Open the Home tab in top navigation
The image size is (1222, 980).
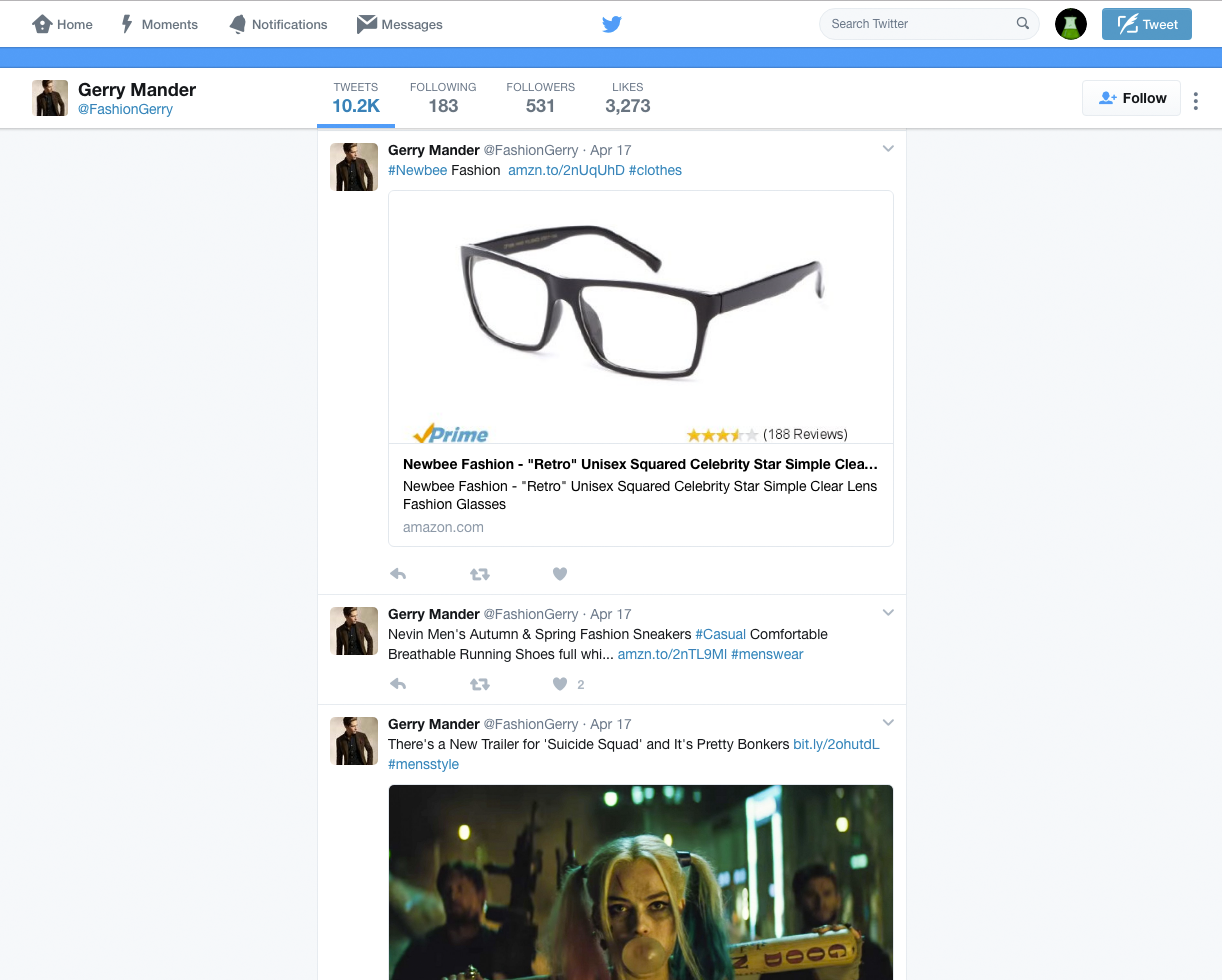62,24
